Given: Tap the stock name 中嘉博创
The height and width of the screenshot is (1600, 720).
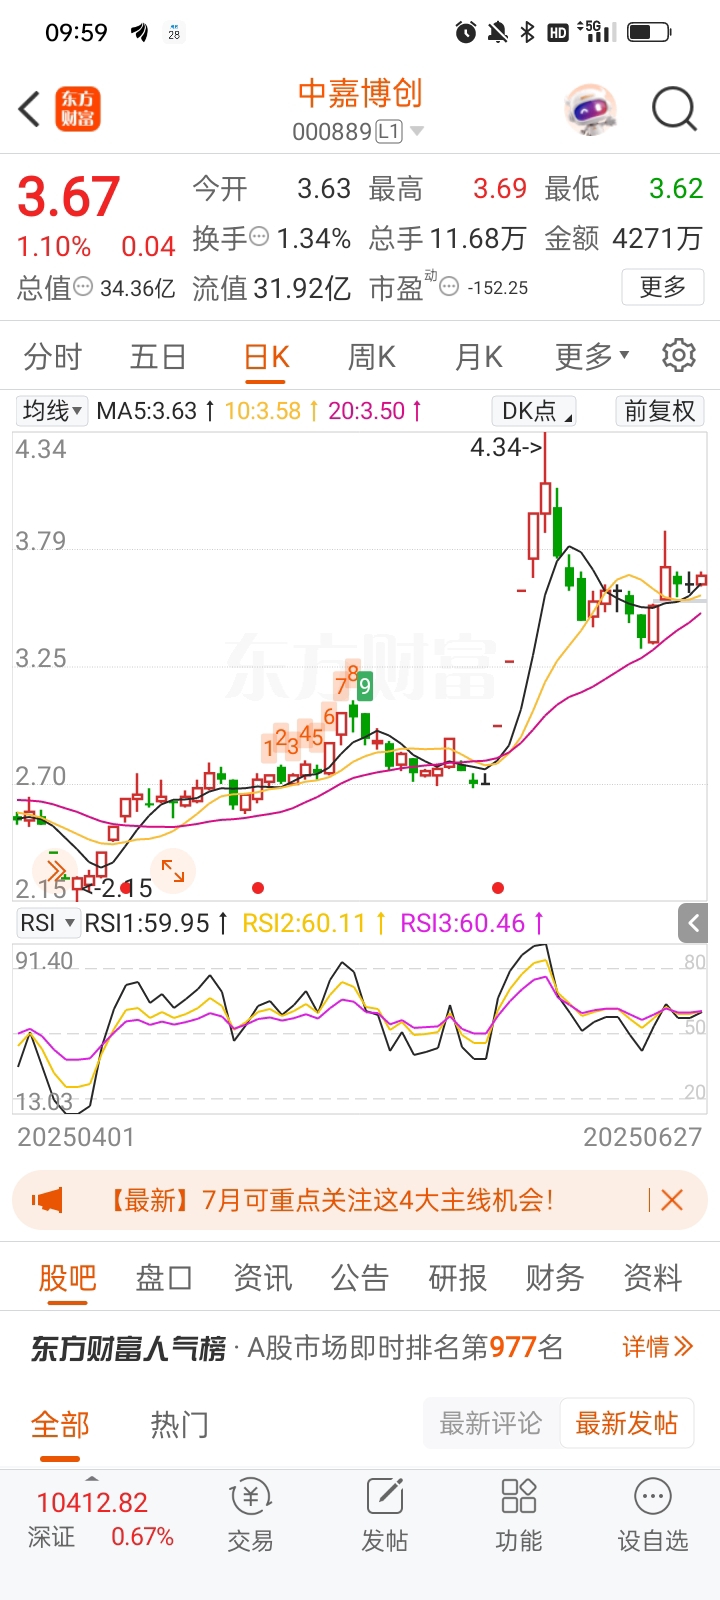Looking at the screenshot, I should coord(360,93).
